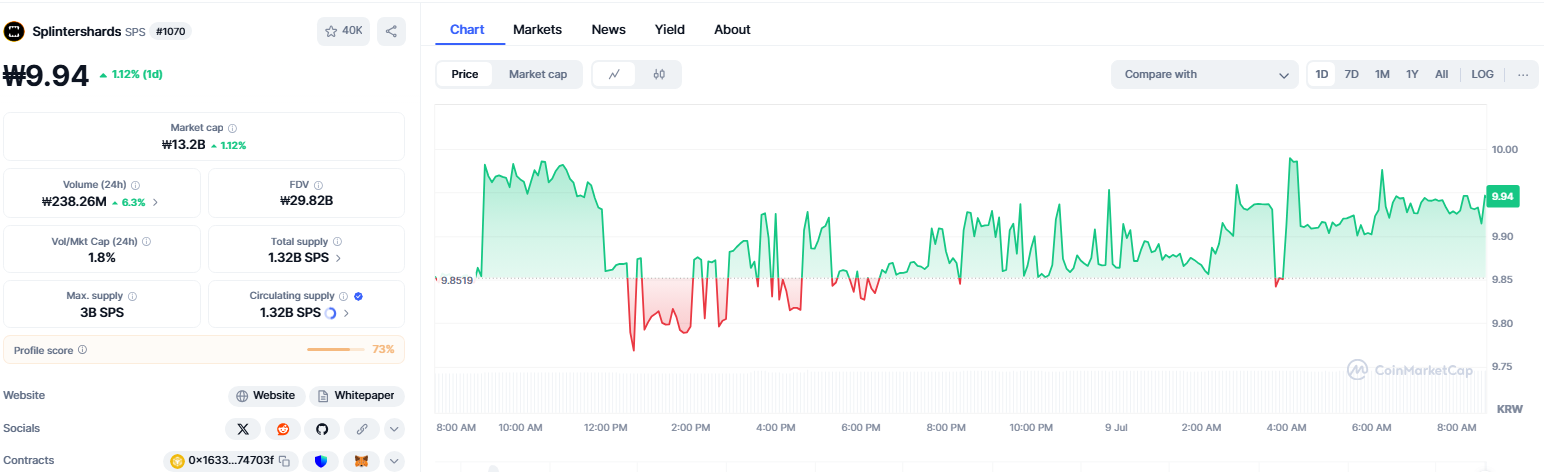Expand Volume (24h) details arrow
Image resolution: width=1544 pixels, height=472 pixels.
tap(155, 202)
